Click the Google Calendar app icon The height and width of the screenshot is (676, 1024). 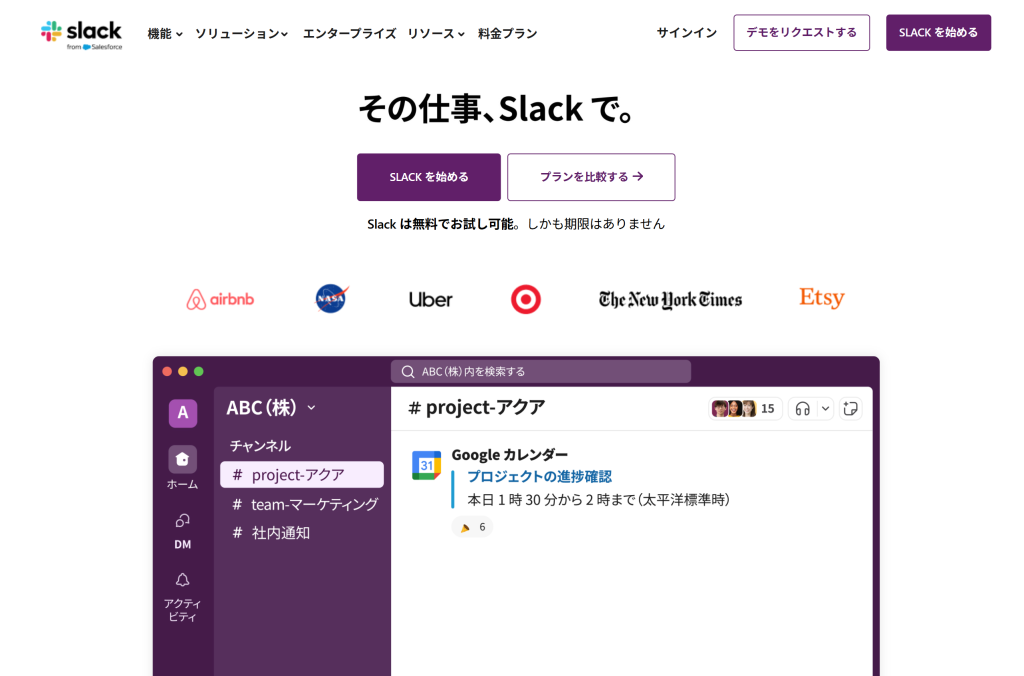(426, 465)
